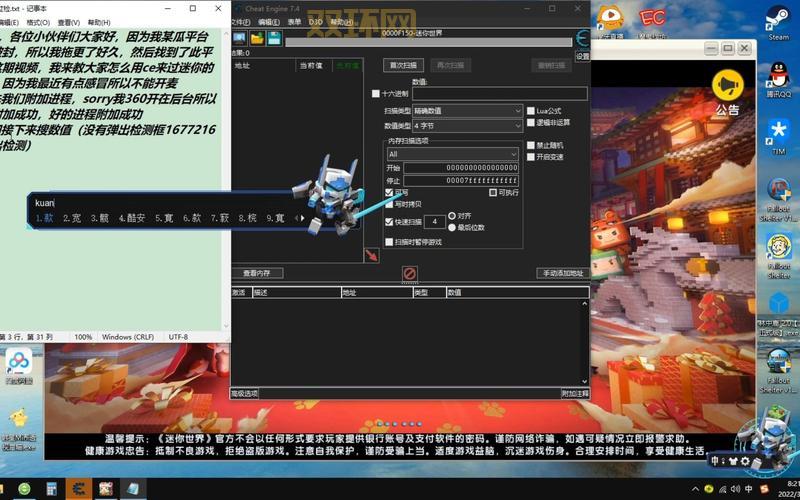This screenshot has height=500, width=800.
Task: Click the 设置 settings button
Action: coord(583,56)
